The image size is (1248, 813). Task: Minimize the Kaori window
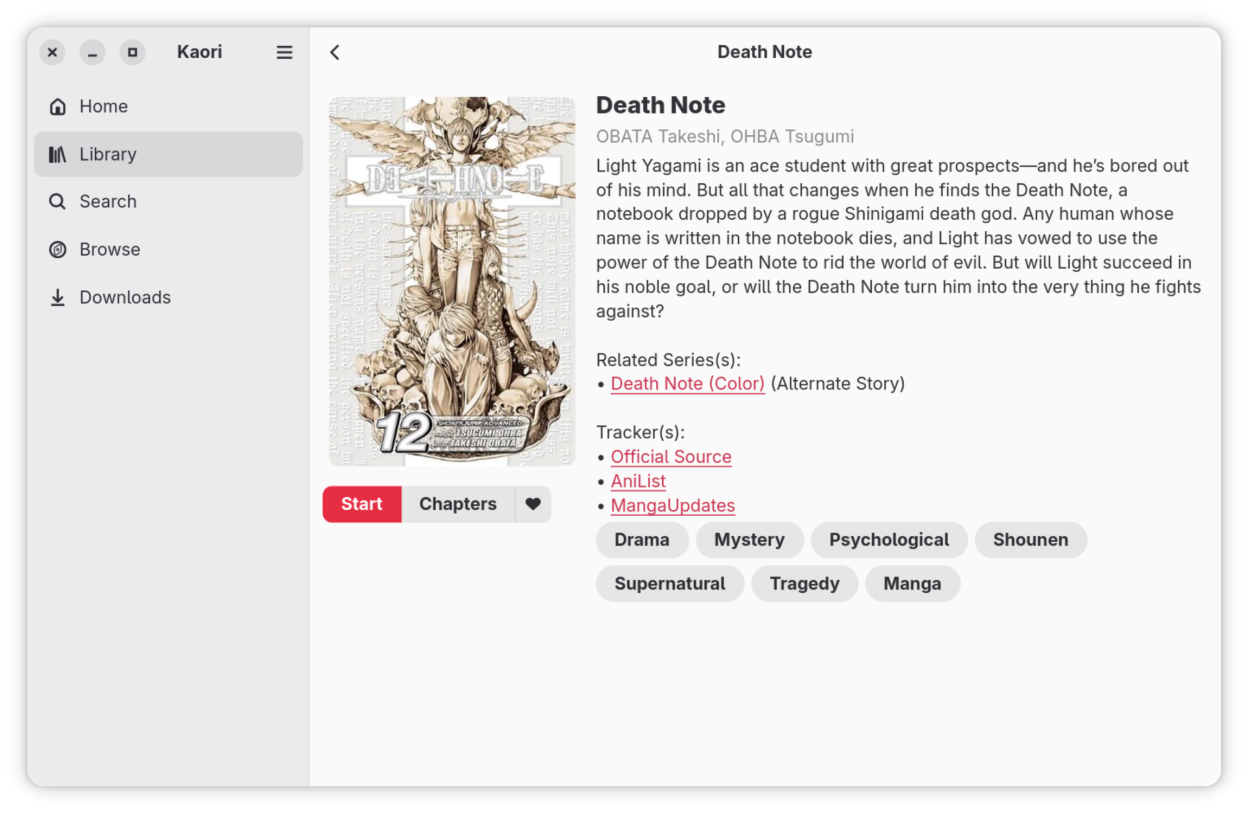click(93, 52)
